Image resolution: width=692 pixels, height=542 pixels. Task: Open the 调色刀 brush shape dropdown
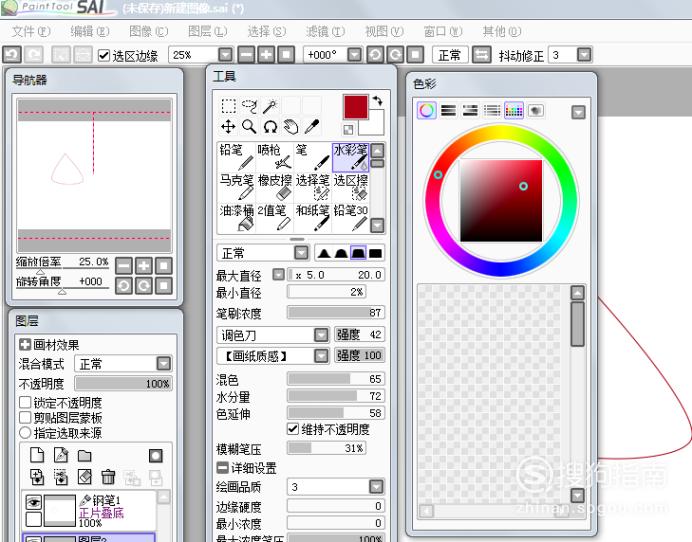pyautogui.click(x=272, y=335)
